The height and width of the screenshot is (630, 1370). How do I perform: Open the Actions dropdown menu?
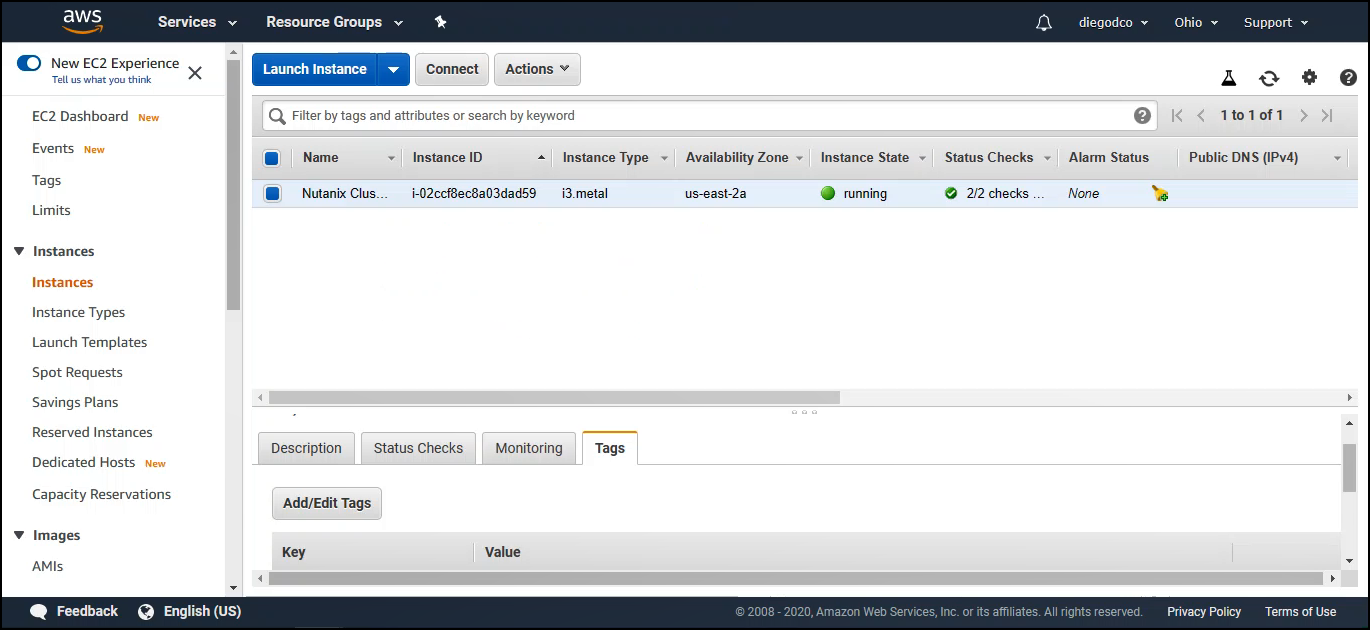click(x=537, y=69)
